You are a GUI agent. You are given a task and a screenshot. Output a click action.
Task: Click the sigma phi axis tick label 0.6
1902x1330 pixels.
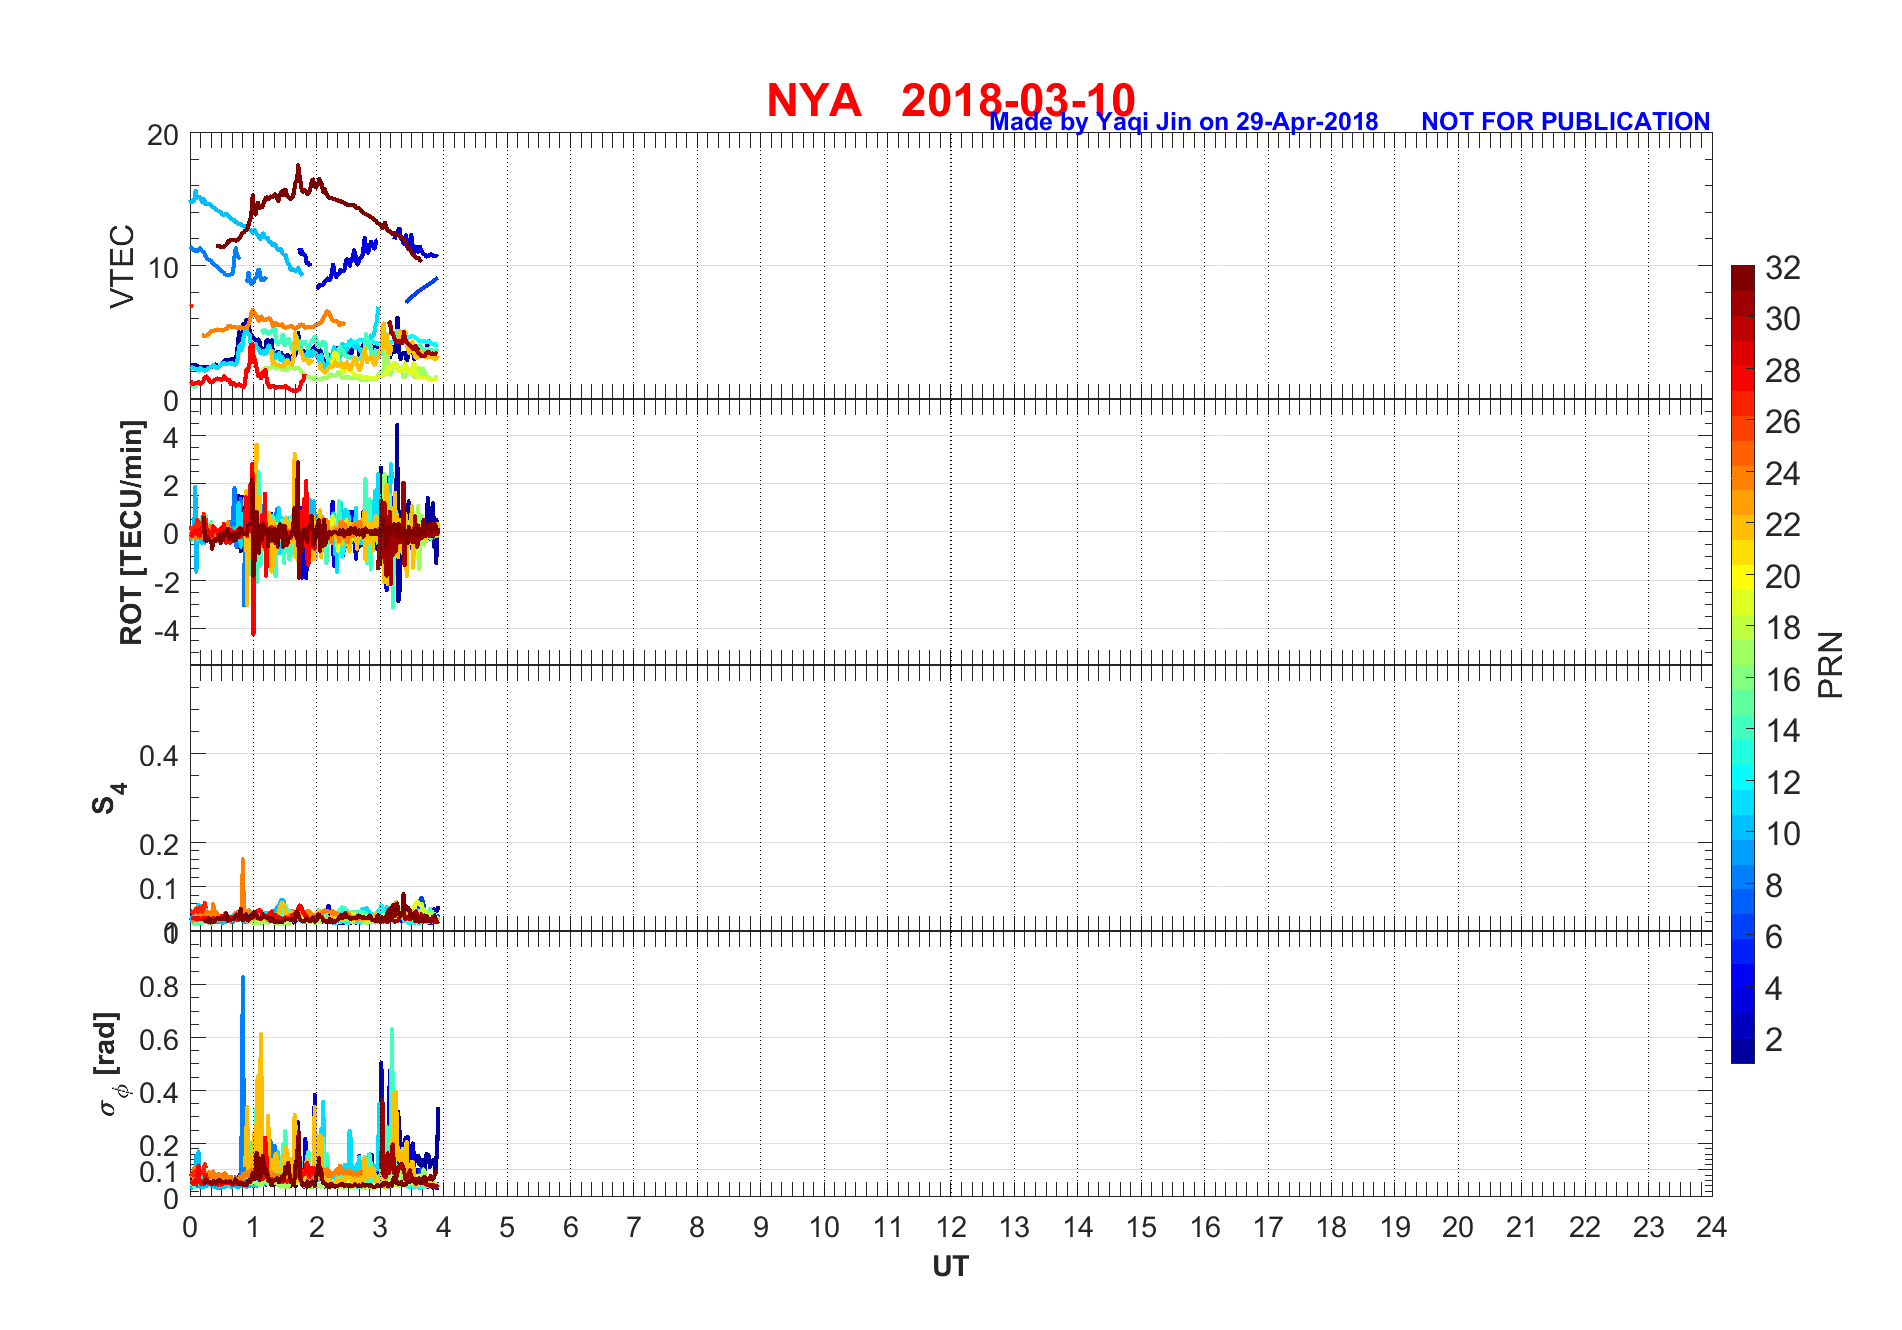tap(159, 1040)
